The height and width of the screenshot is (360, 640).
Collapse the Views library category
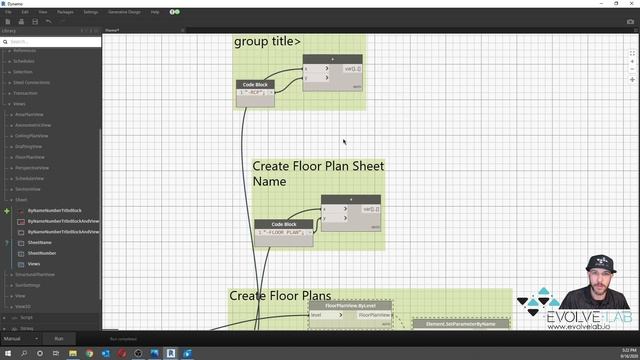[19, 104]
